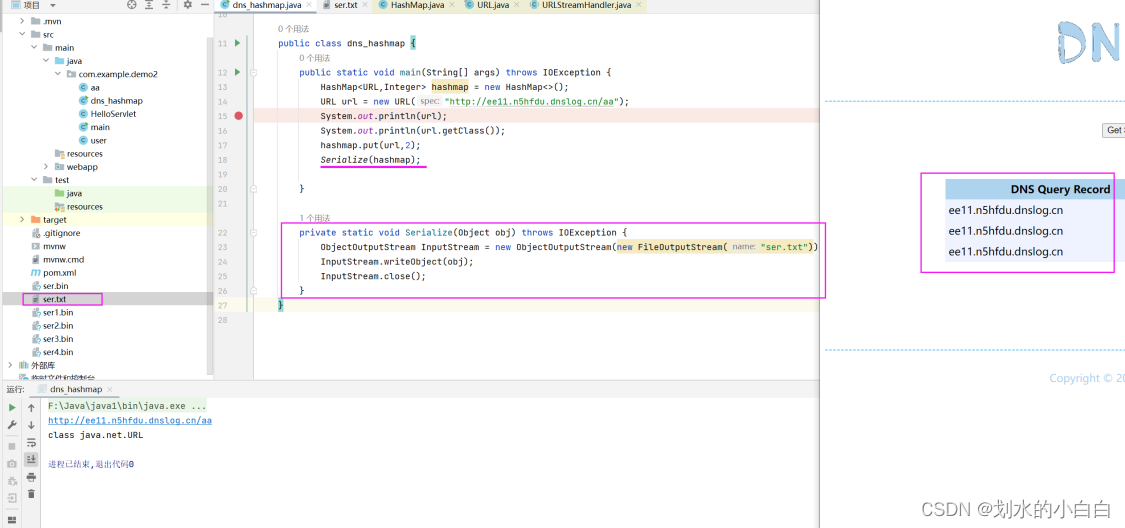Image resolution: width=1125 pixels, height=528 pixels.
Task: Toggle breakpoint on line 15
Action: 238,116
